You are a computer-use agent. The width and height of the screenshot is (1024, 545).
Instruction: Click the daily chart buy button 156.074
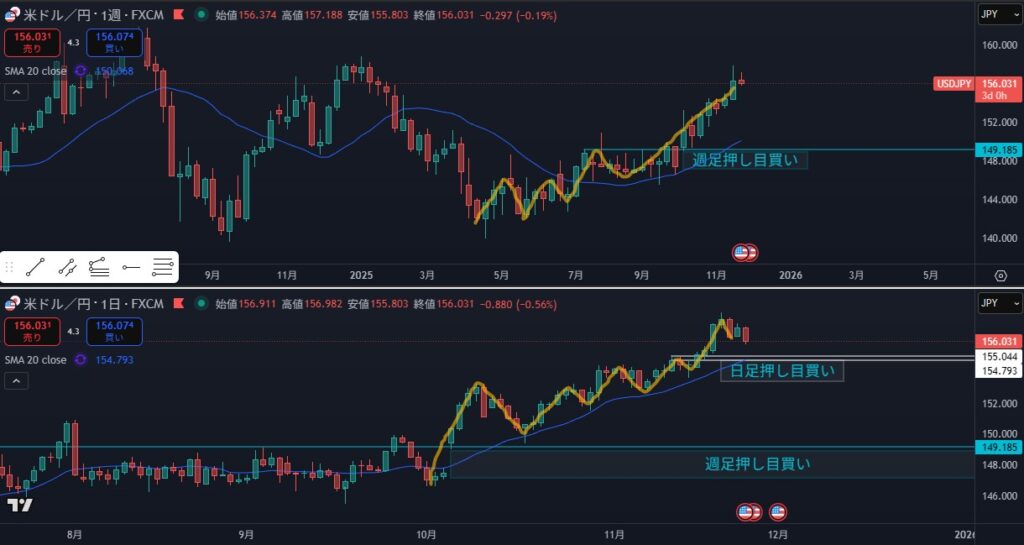(114, 330)
